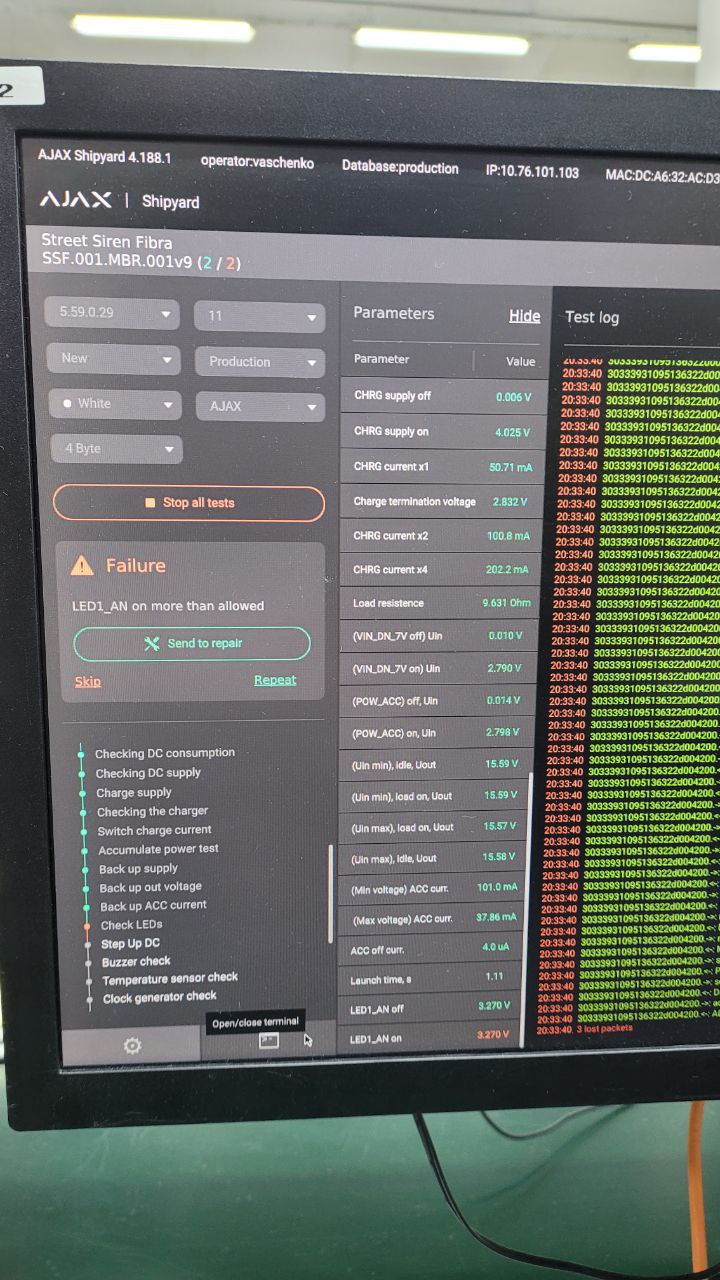The image size is (720, 1280).
Task: Click the wrench icon in Send to repair
Action: click(x=152, y=644)
